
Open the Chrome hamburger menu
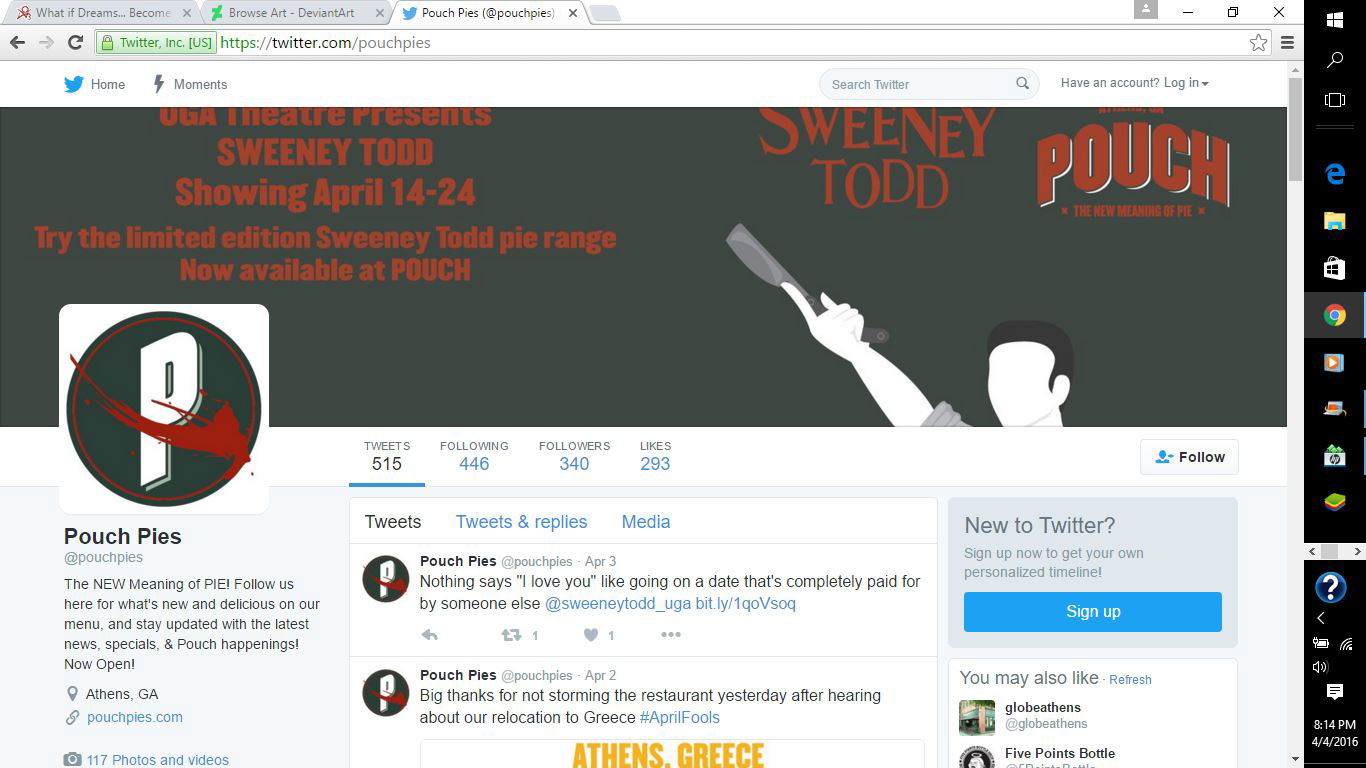(x=1287, y=42)
